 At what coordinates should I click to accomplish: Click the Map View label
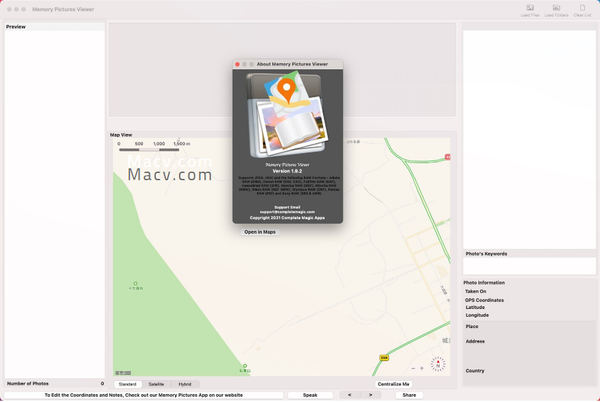click(x=121, y=135)
